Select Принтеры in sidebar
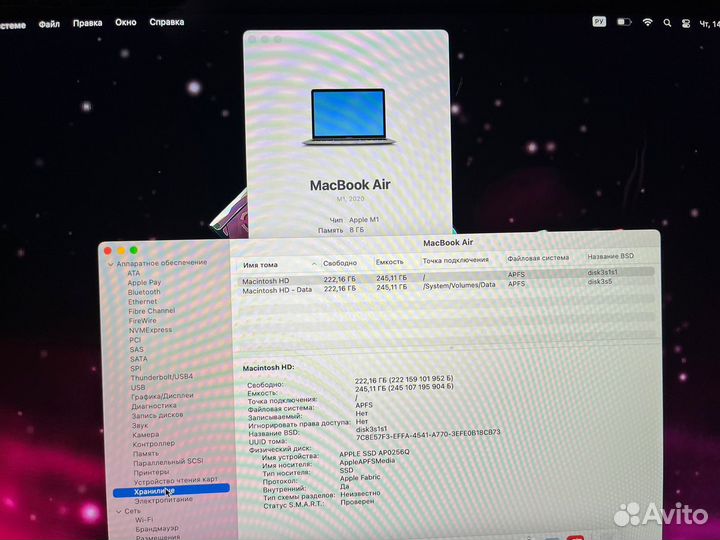720x540 pixels. [151, 472]
